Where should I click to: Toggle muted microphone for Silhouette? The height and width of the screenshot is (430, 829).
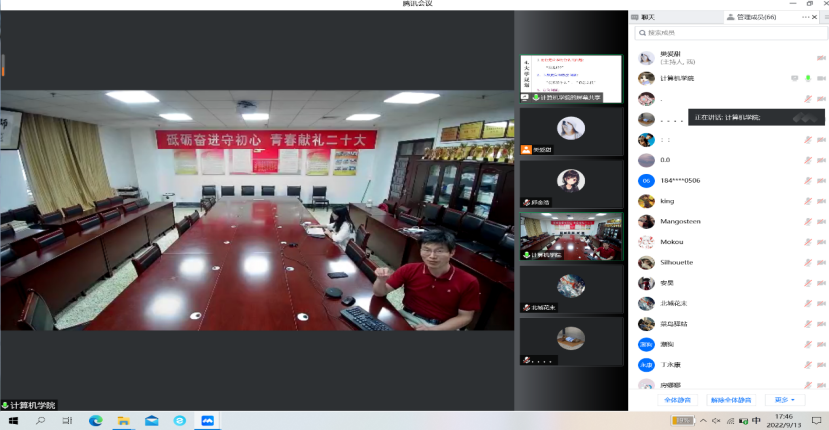[x=807, y=262]
